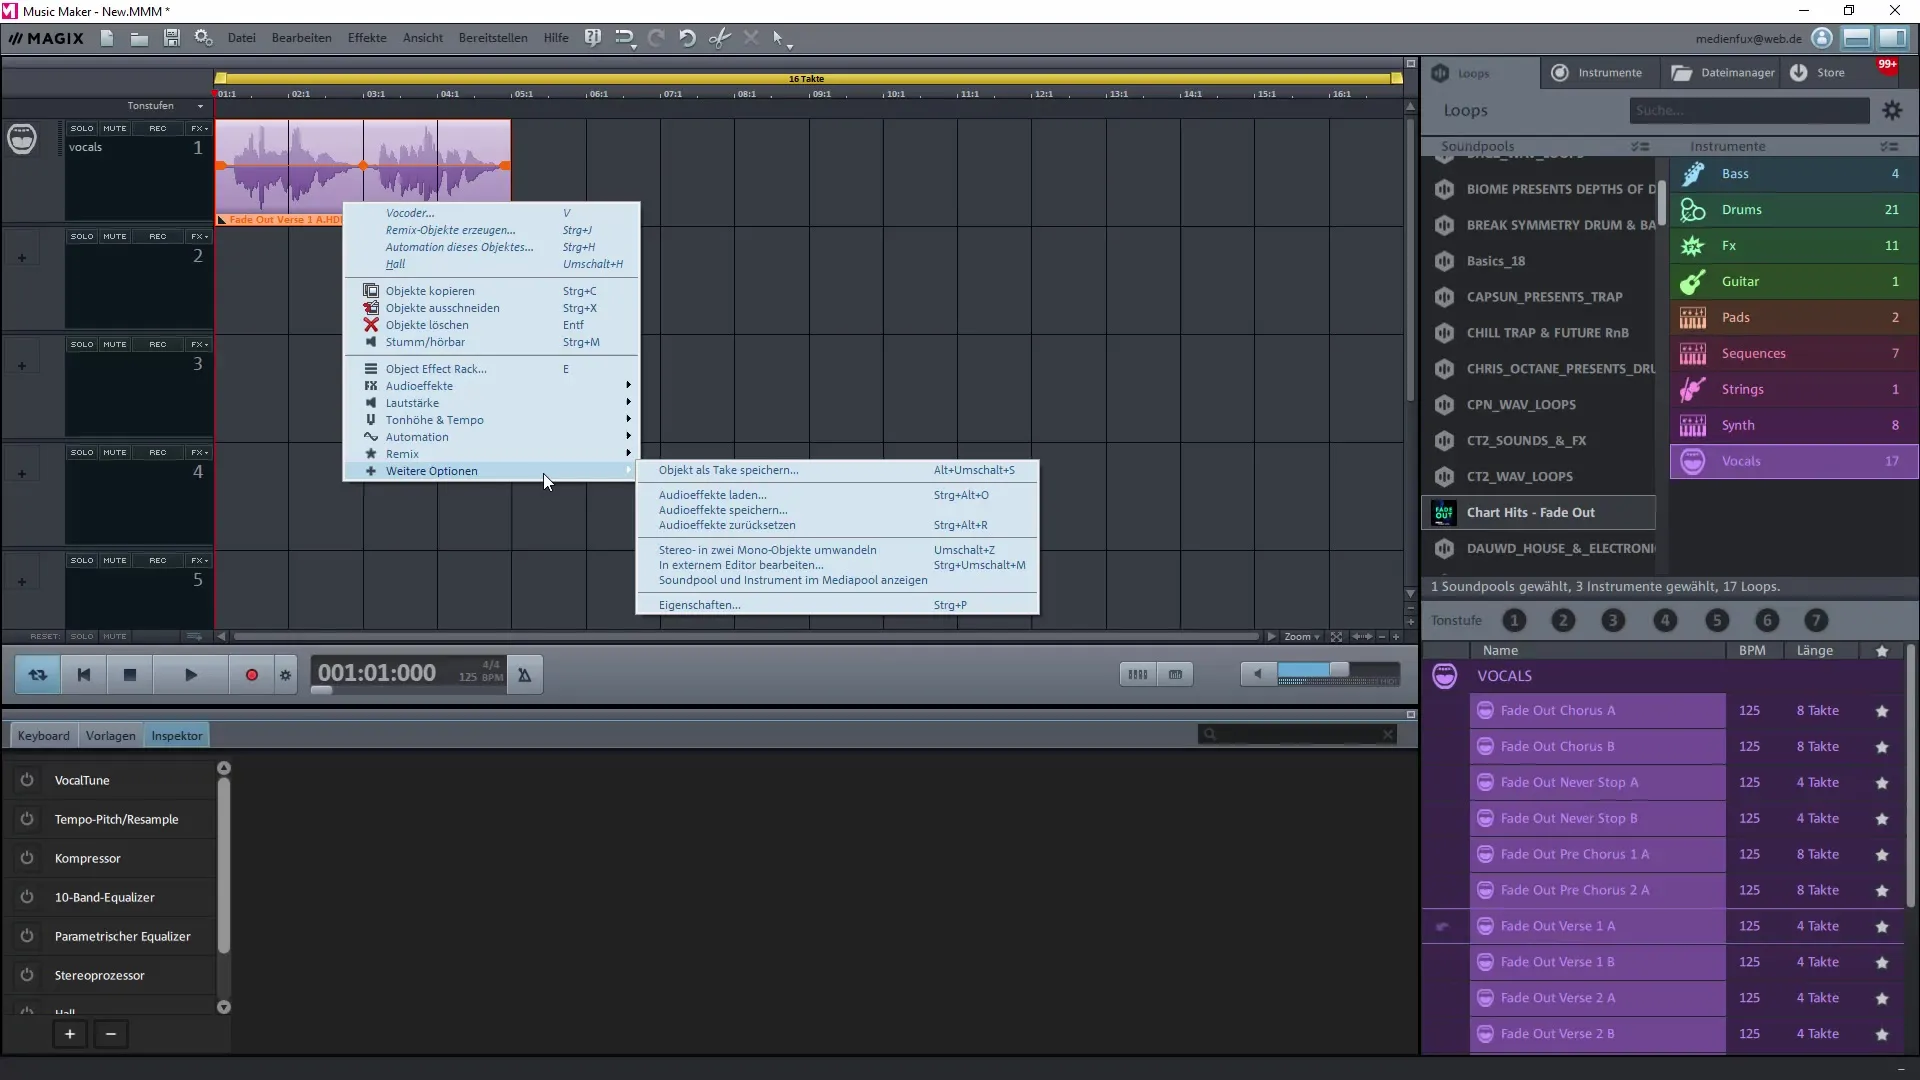Screen dimensions: 1920x1080
Task: Select Strings instrument category
Action: 1794,390
